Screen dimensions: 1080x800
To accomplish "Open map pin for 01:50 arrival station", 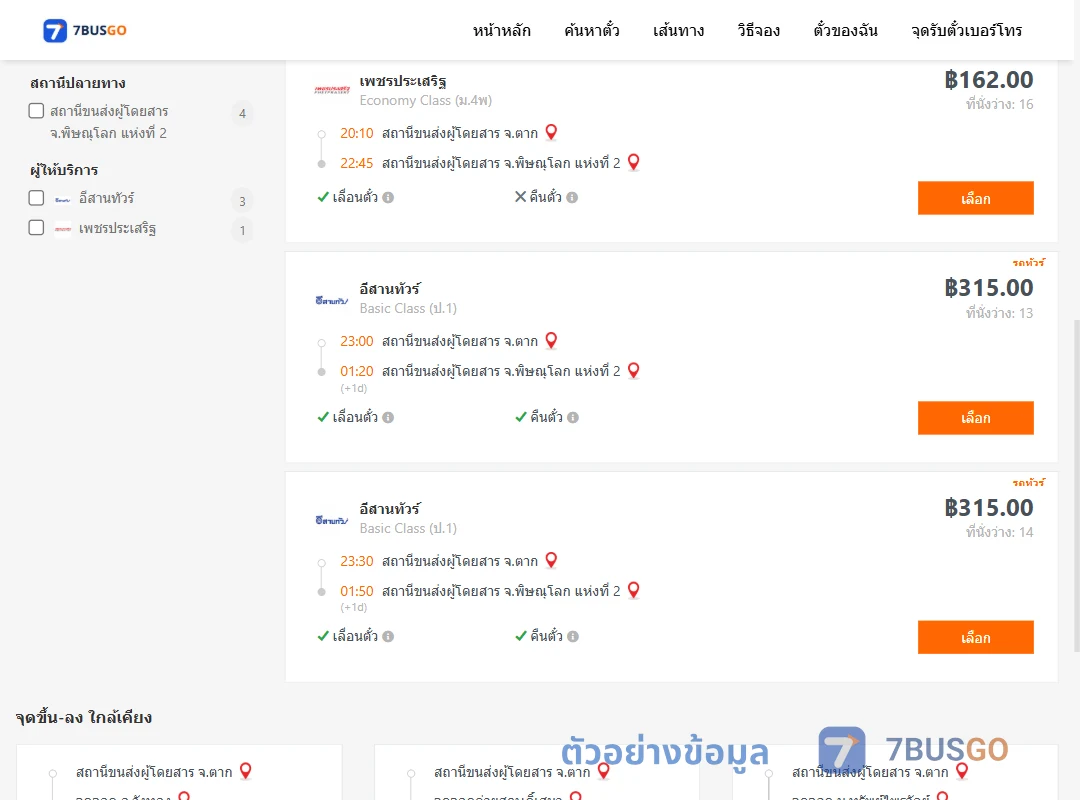I will (x=634, y=591).
